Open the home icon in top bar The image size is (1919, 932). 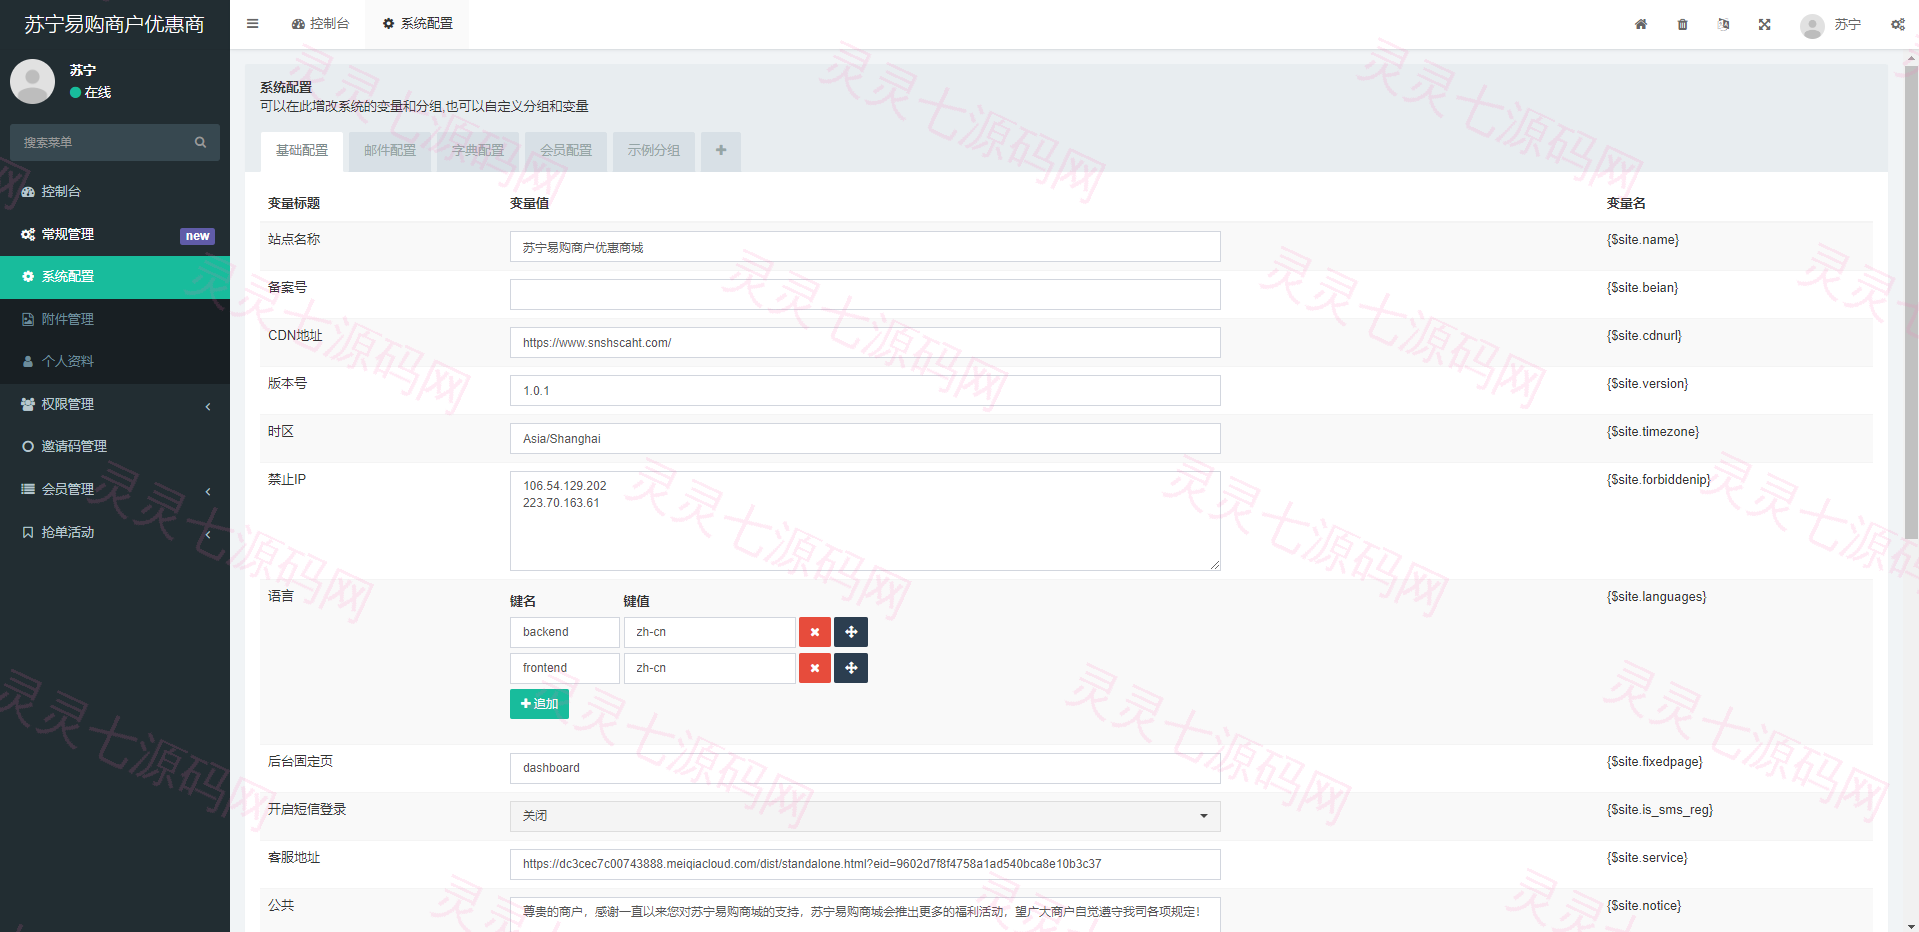coord(1641,24)
